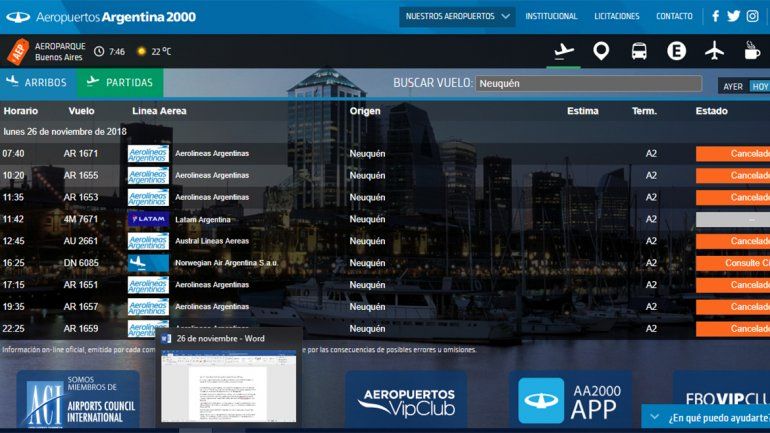Click Cancelado status for AU 2661
This screenshot has width=770, height=433.
pos(733,241)
